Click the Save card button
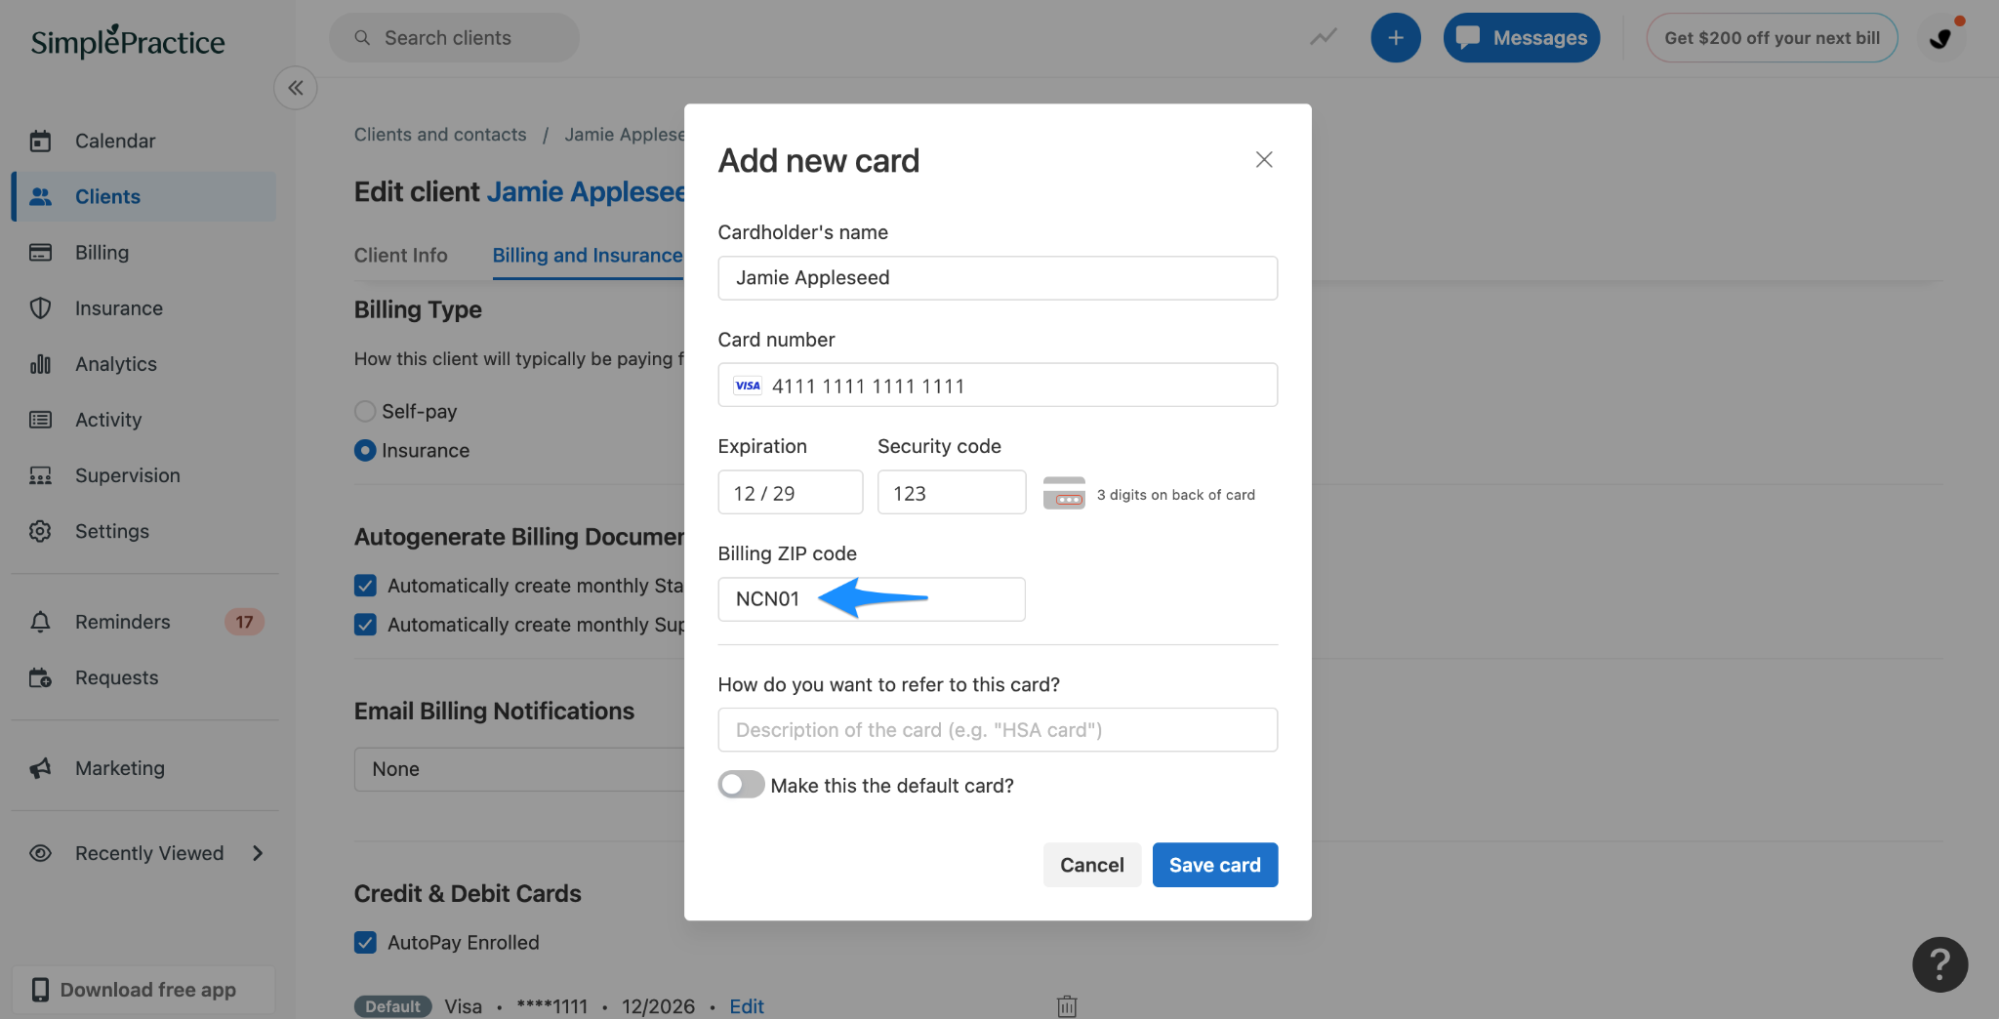This screenshot has width=1999, height=1020. [x=1215, y=865]
